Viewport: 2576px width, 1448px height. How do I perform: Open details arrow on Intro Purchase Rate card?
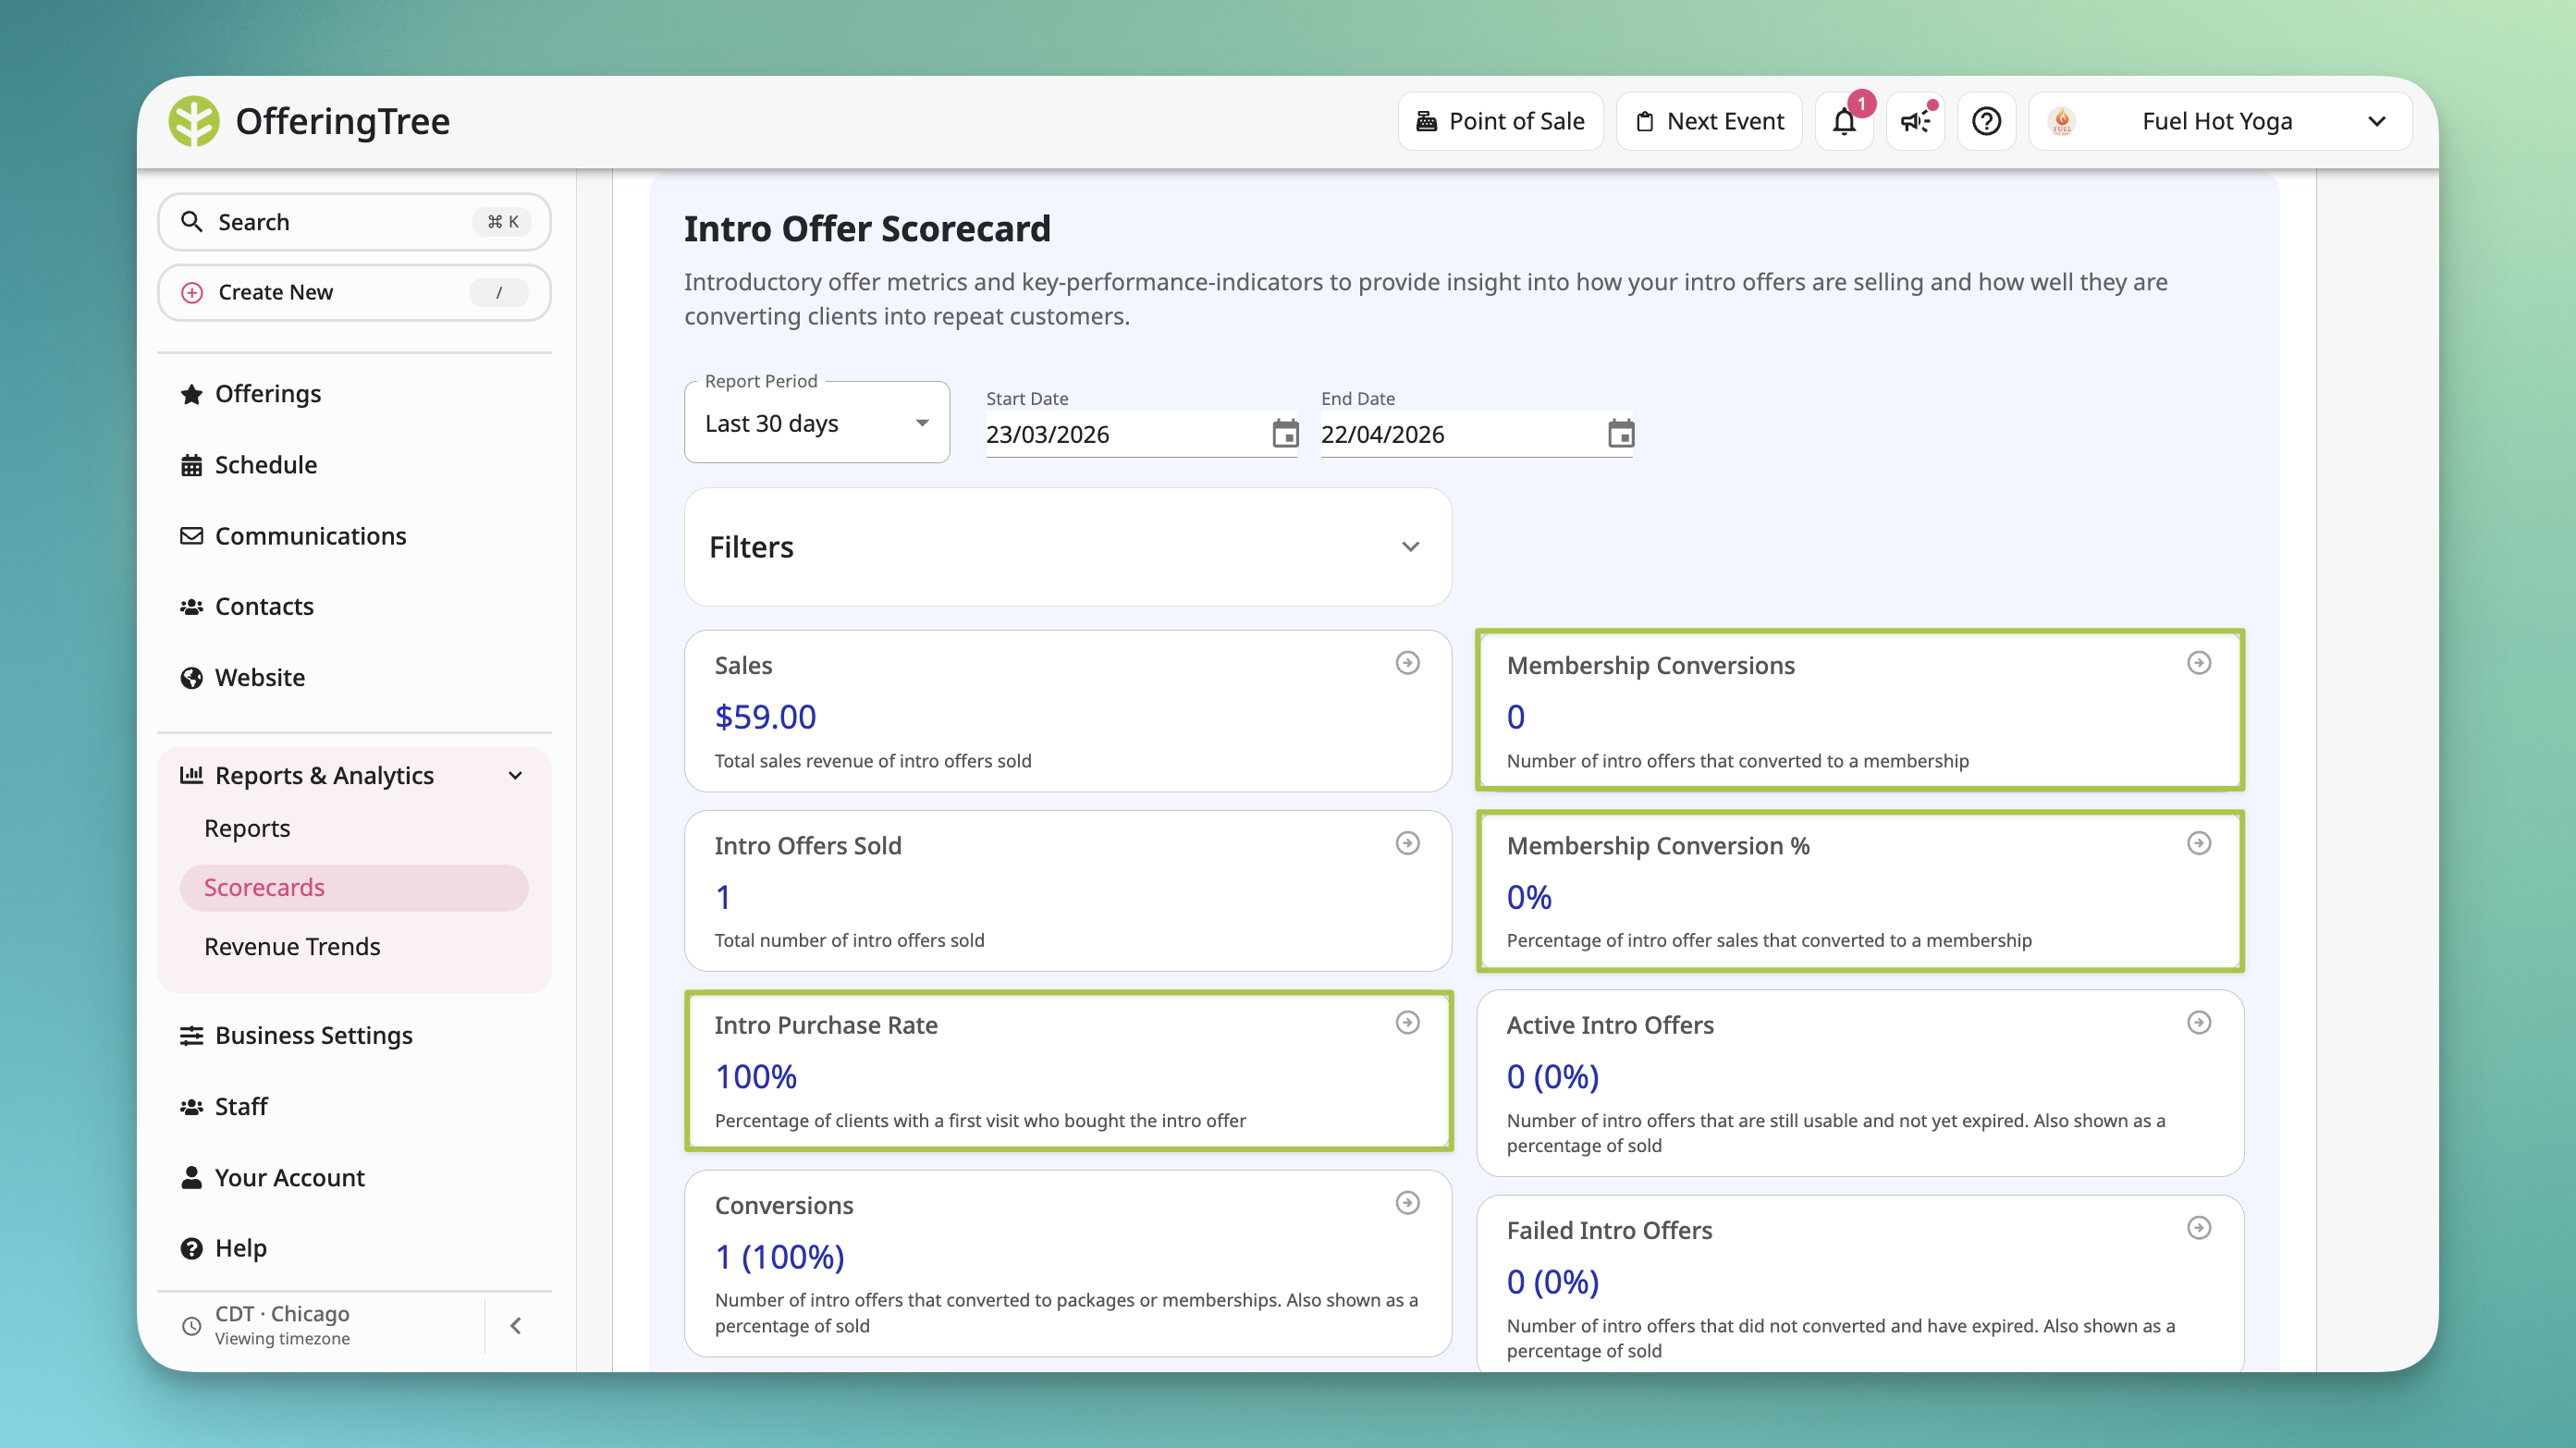(1408, 1022)
